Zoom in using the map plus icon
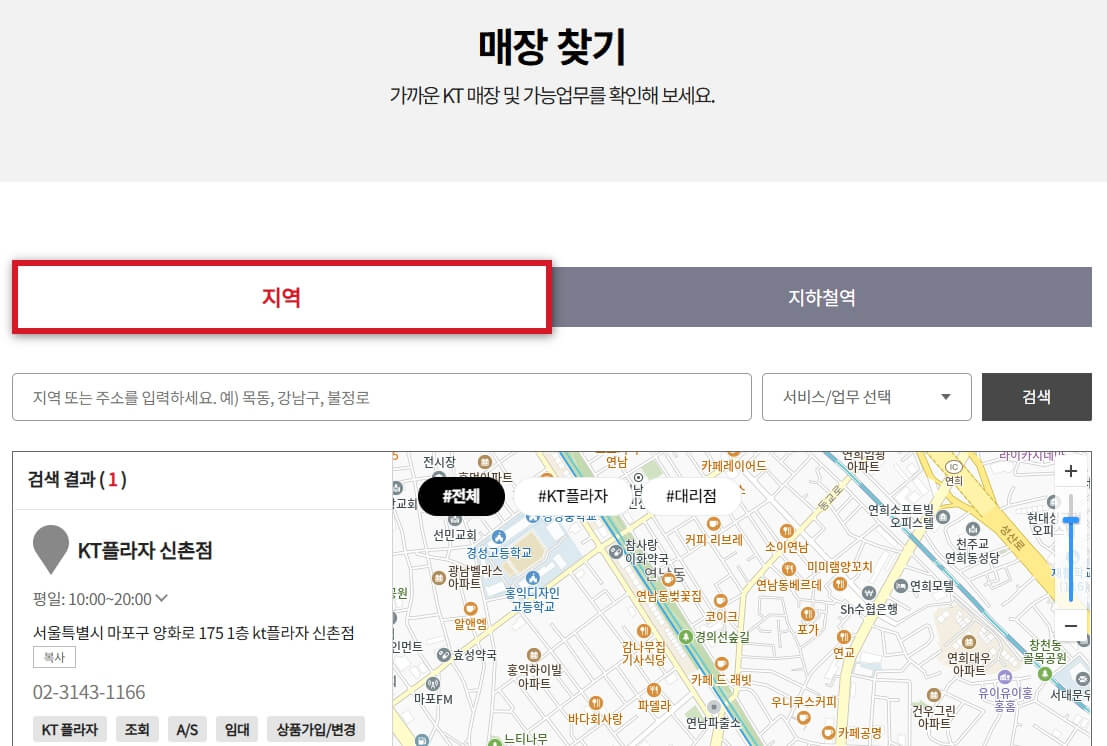The image size is (1107, 746). coord(1070,471)
